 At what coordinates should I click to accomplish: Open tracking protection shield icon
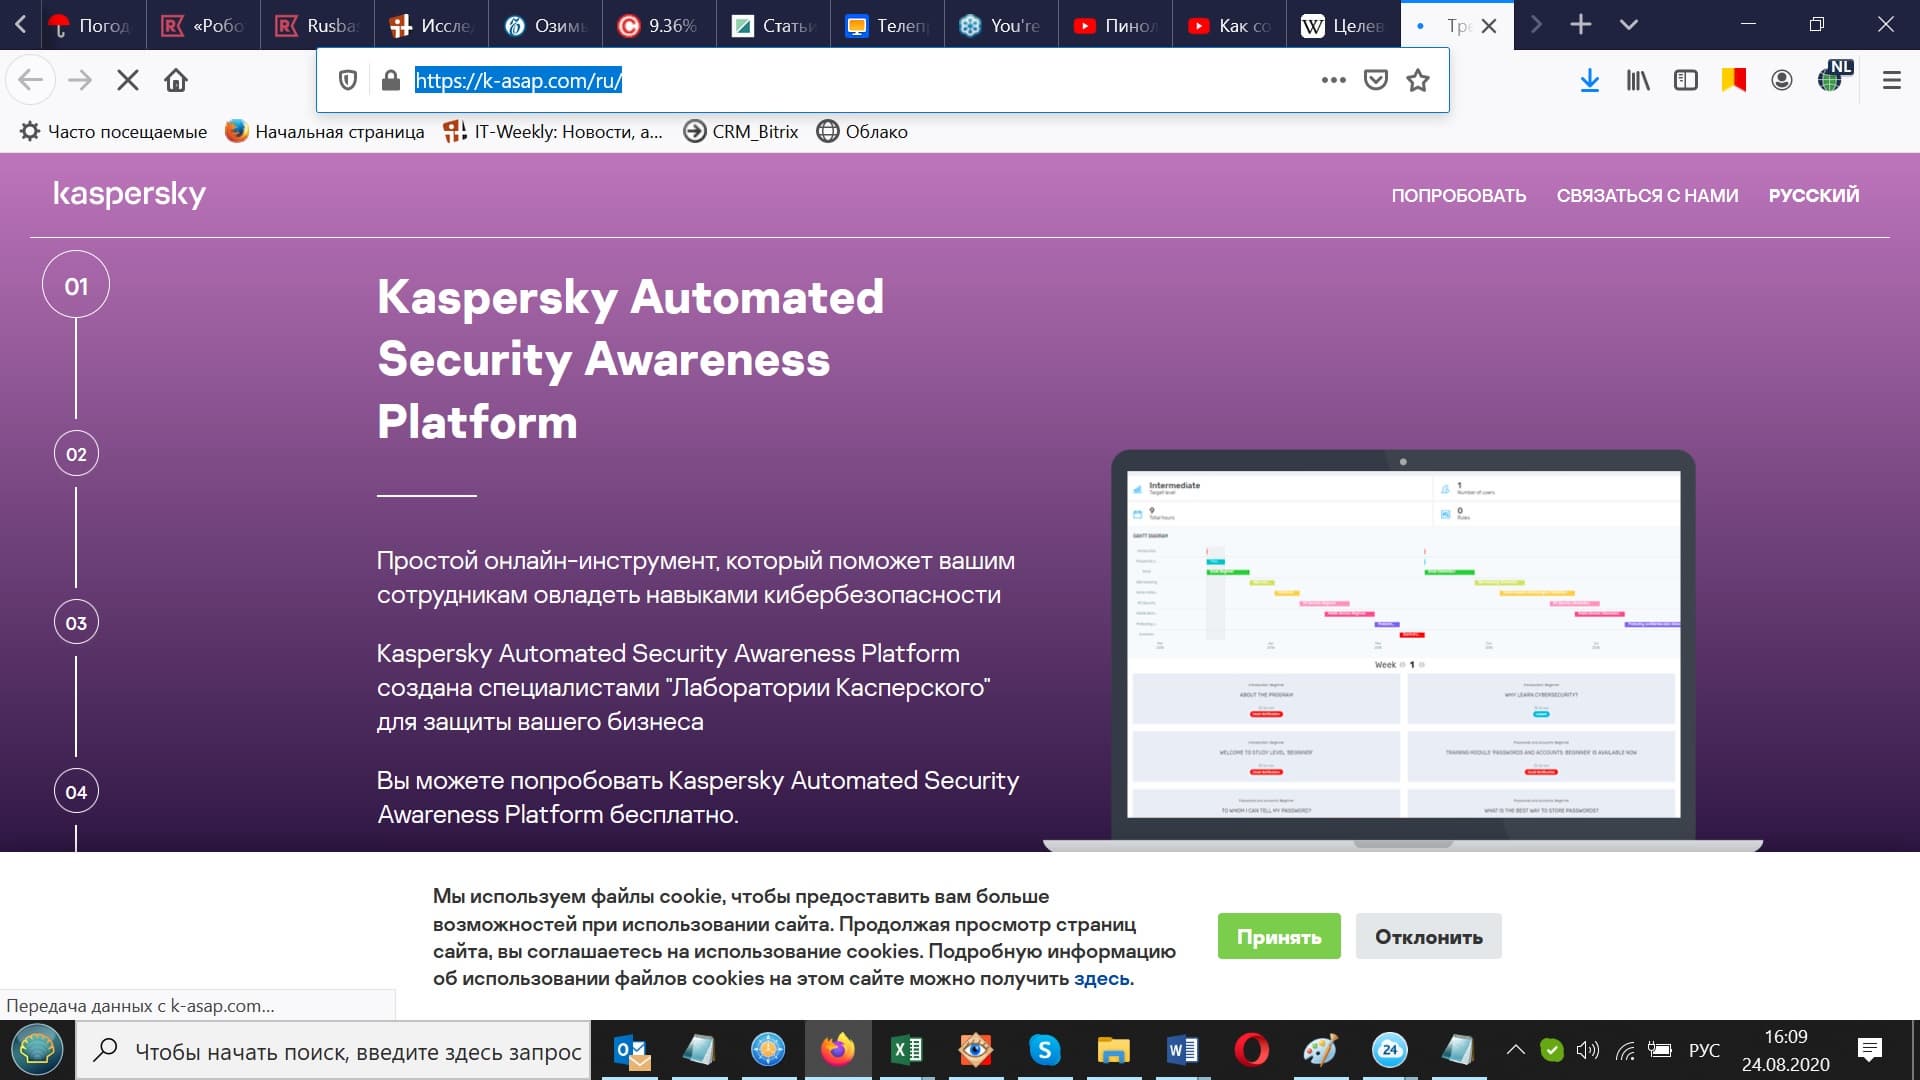(348, 80)
